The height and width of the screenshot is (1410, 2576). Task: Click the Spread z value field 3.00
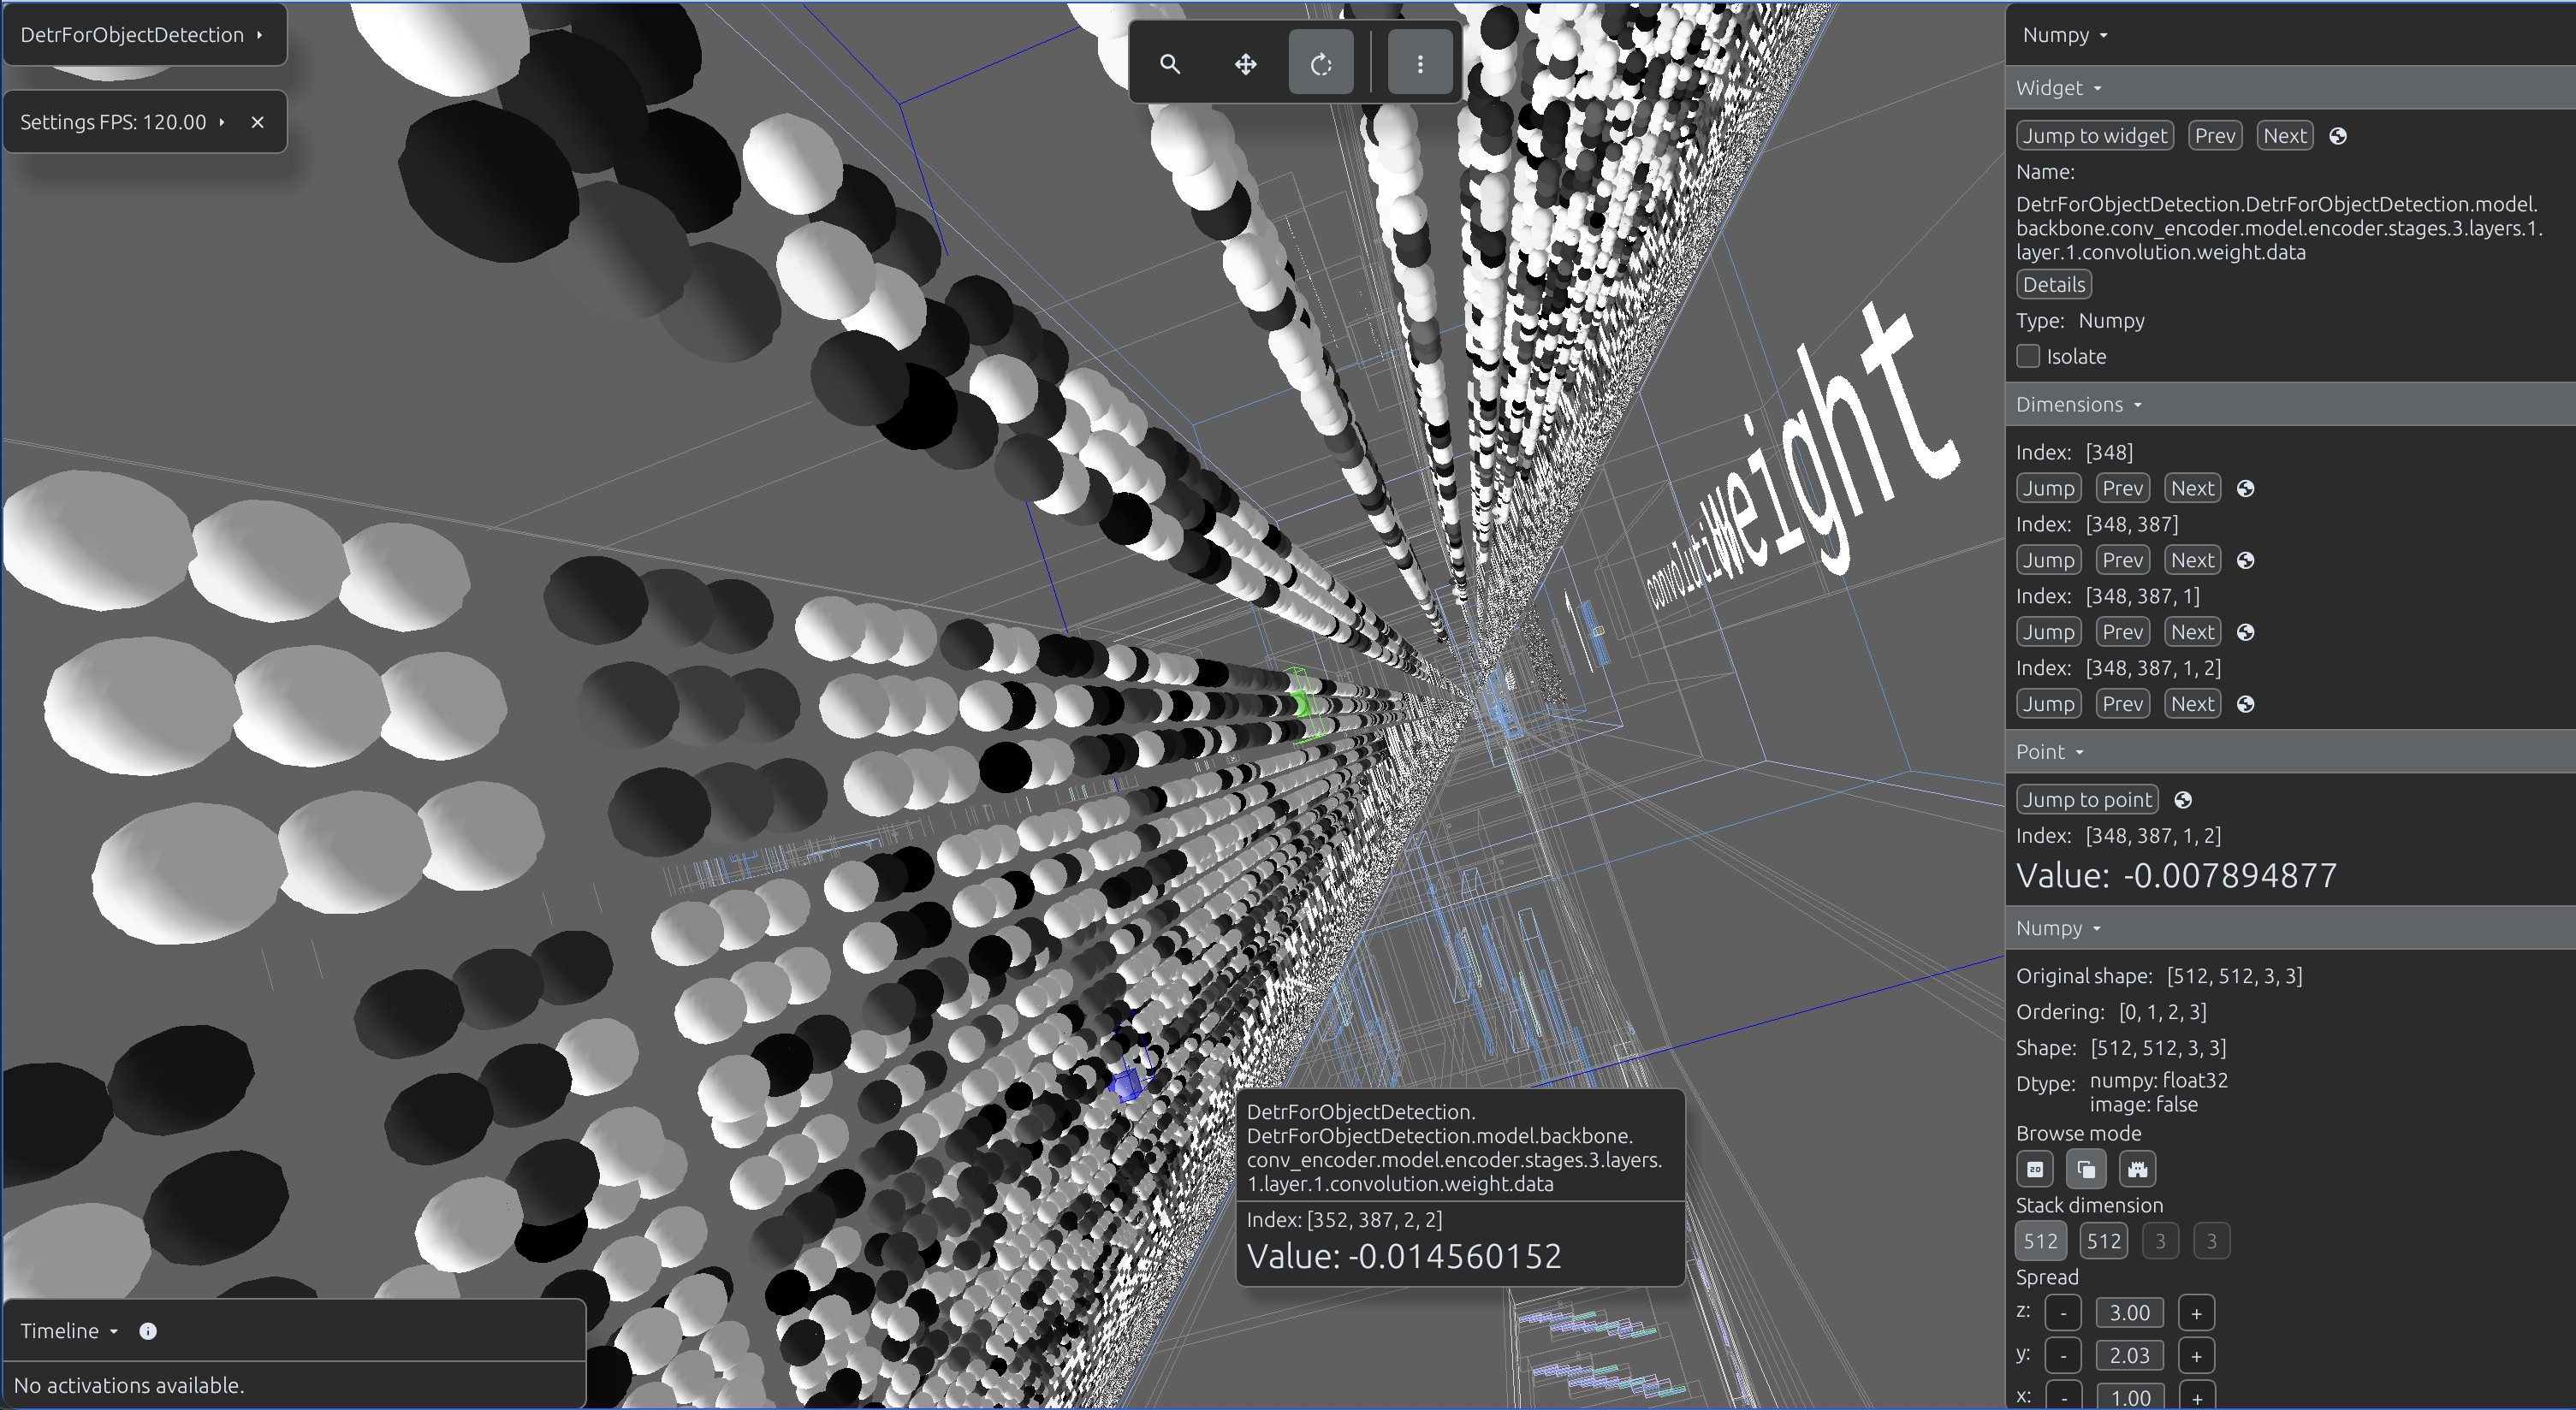[x=2129, y=1313]
